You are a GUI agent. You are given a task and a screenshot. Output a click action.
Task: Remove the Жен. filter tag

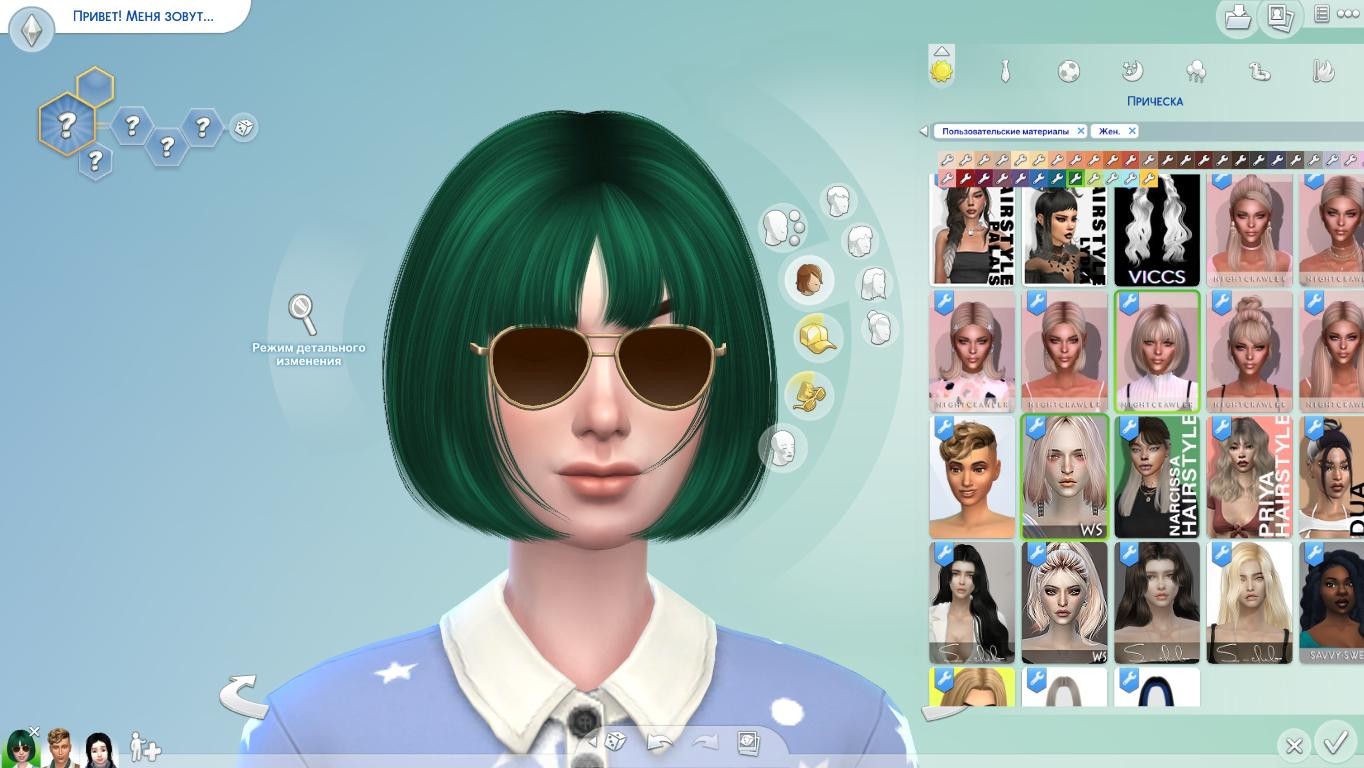[x=1132, y=131]
